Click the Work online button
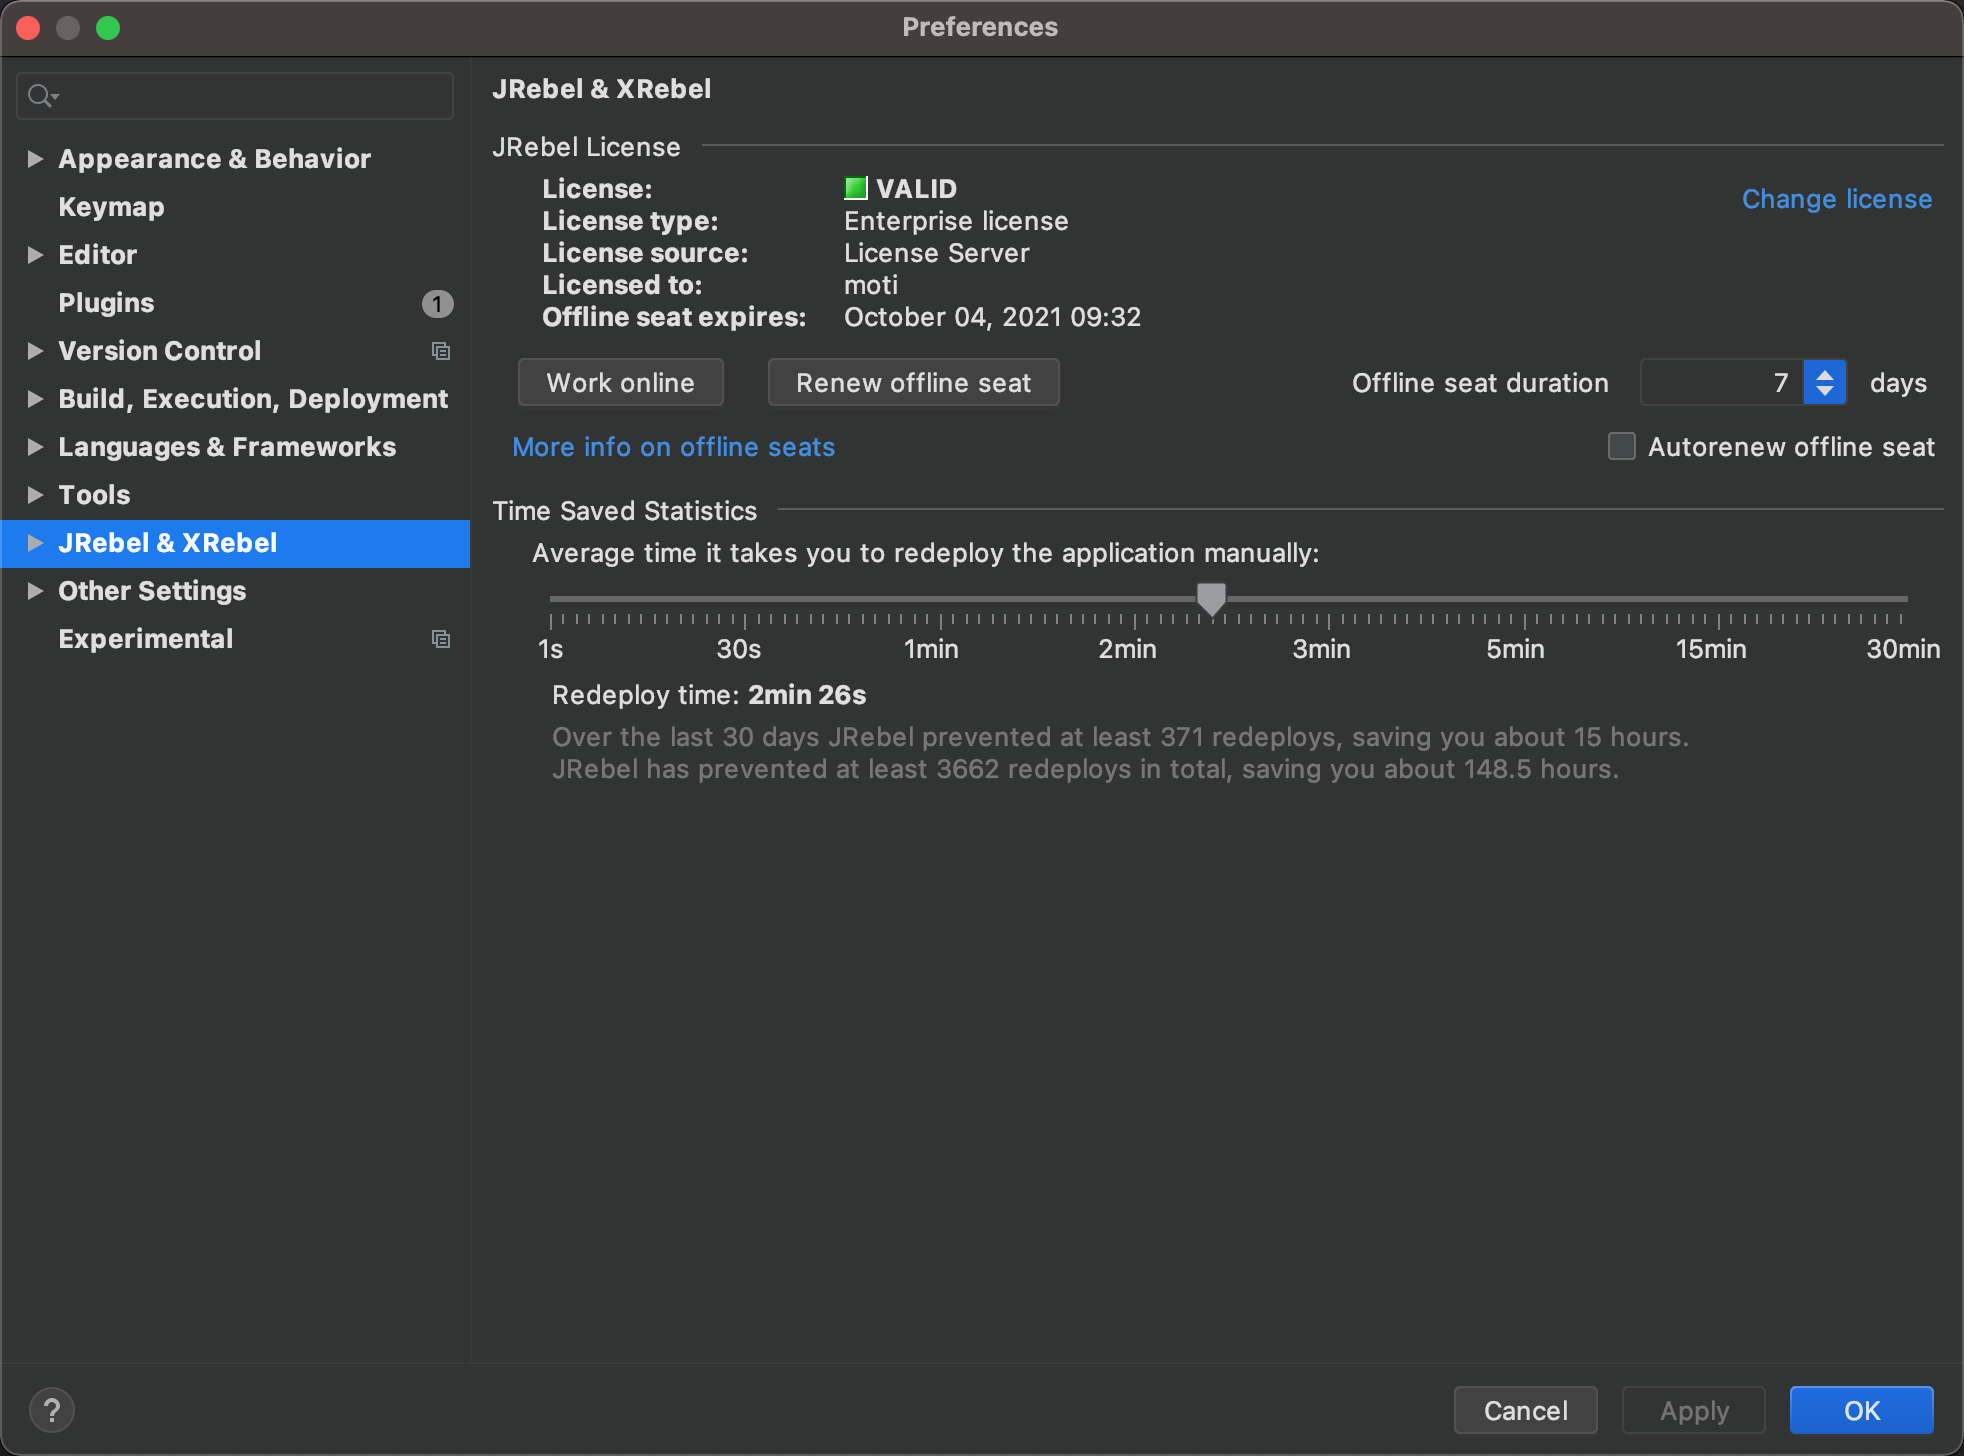Viewport: 1964px width, 1456px height. 620,383
